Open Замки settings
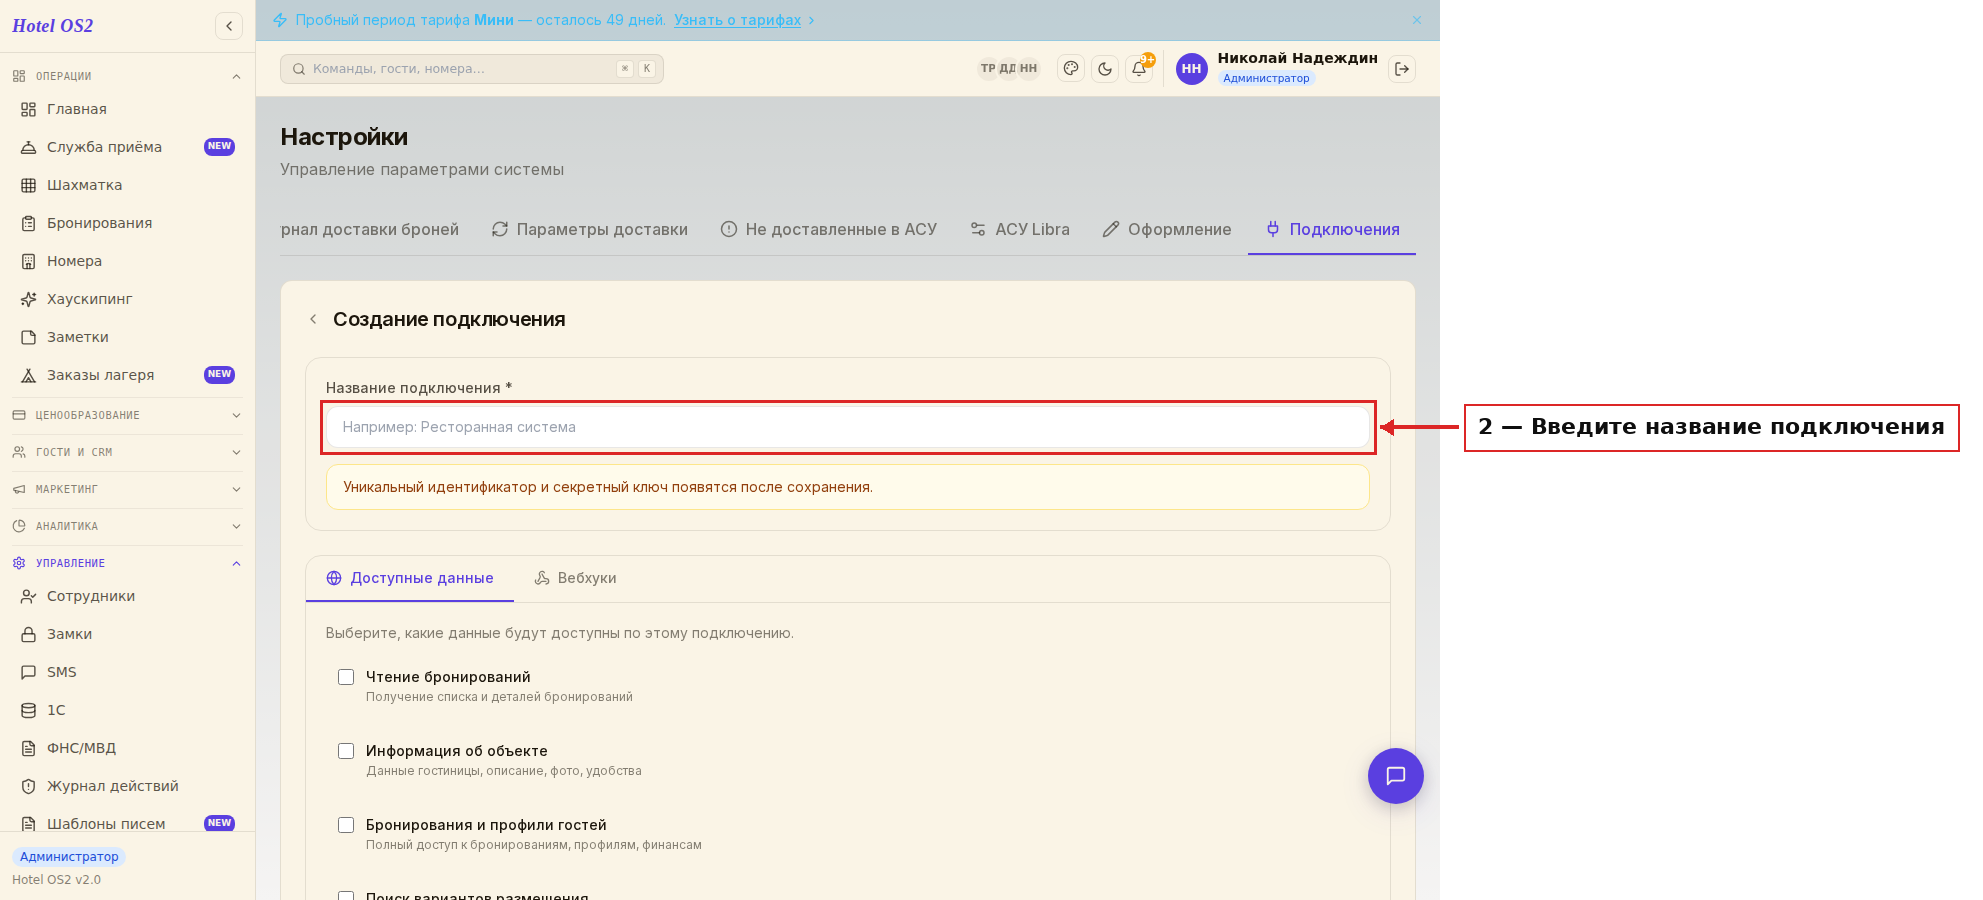The height and width of the screenshot is (900, 1983). [127, 634]
